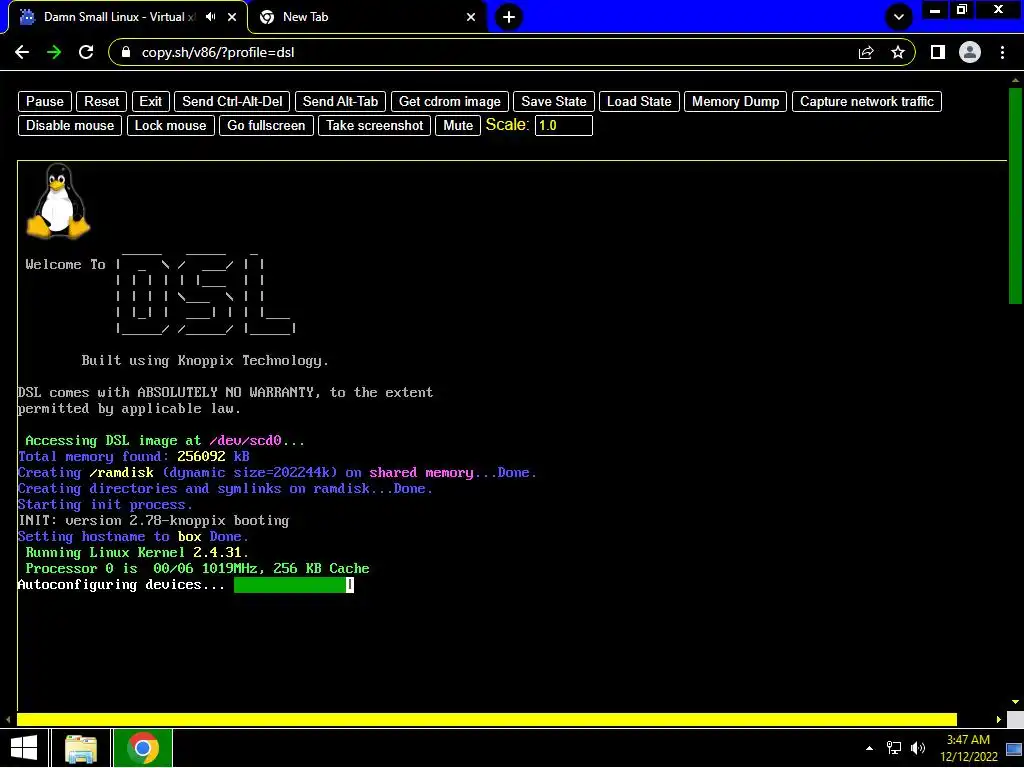
Task: Reload the page with the refresh icon
Action: pos(86,52)
